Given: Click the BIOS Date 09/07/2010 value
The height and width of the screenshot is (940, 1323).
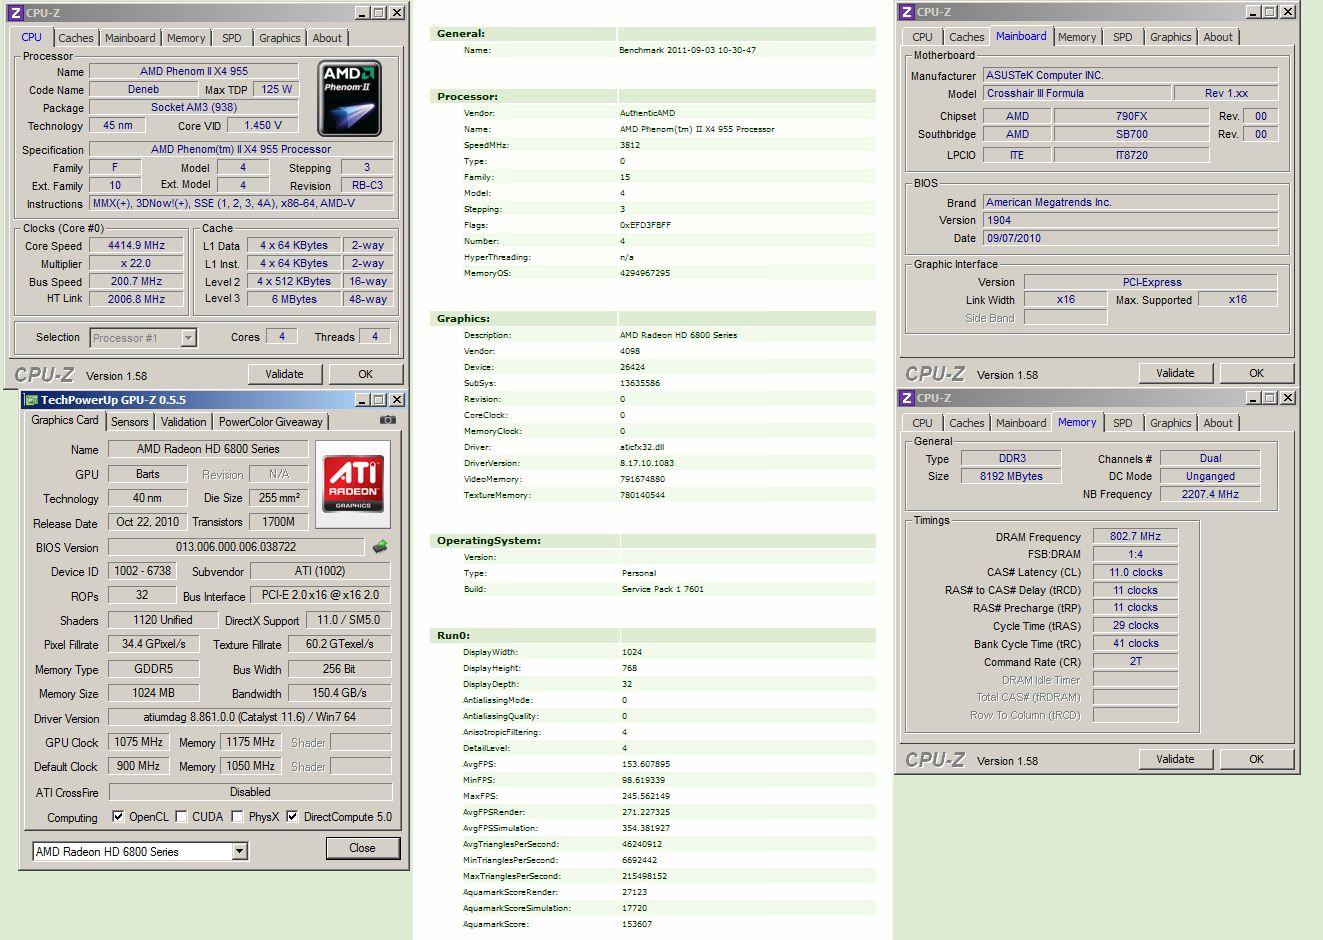Looking at the screenshot, I should (x=1130, y=239).
